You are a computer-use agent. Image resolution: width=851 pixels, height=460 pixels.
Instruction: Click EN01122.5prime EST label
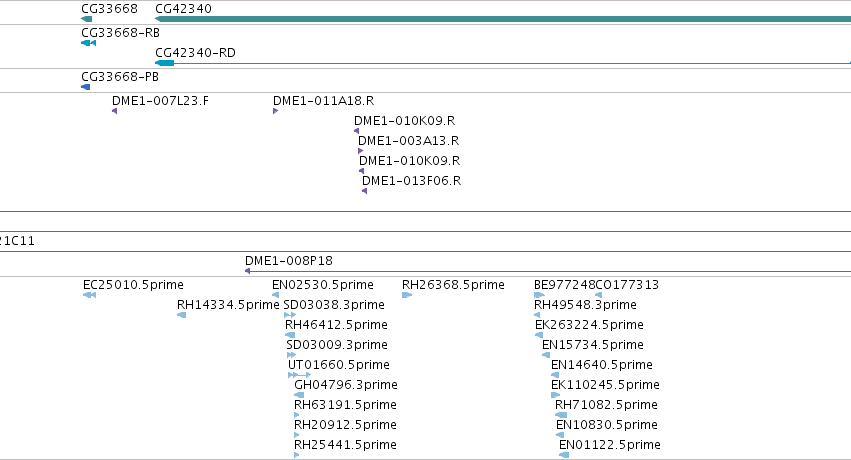click(609, 445)
